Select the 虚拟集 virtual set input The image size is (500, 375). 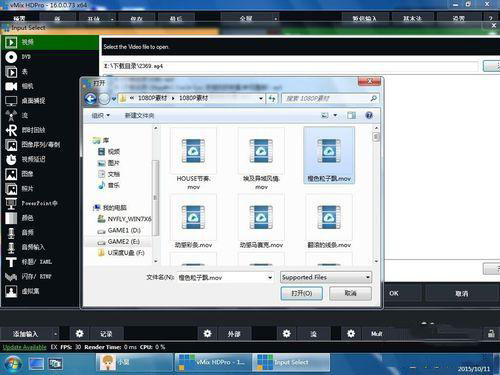(41, 291)
